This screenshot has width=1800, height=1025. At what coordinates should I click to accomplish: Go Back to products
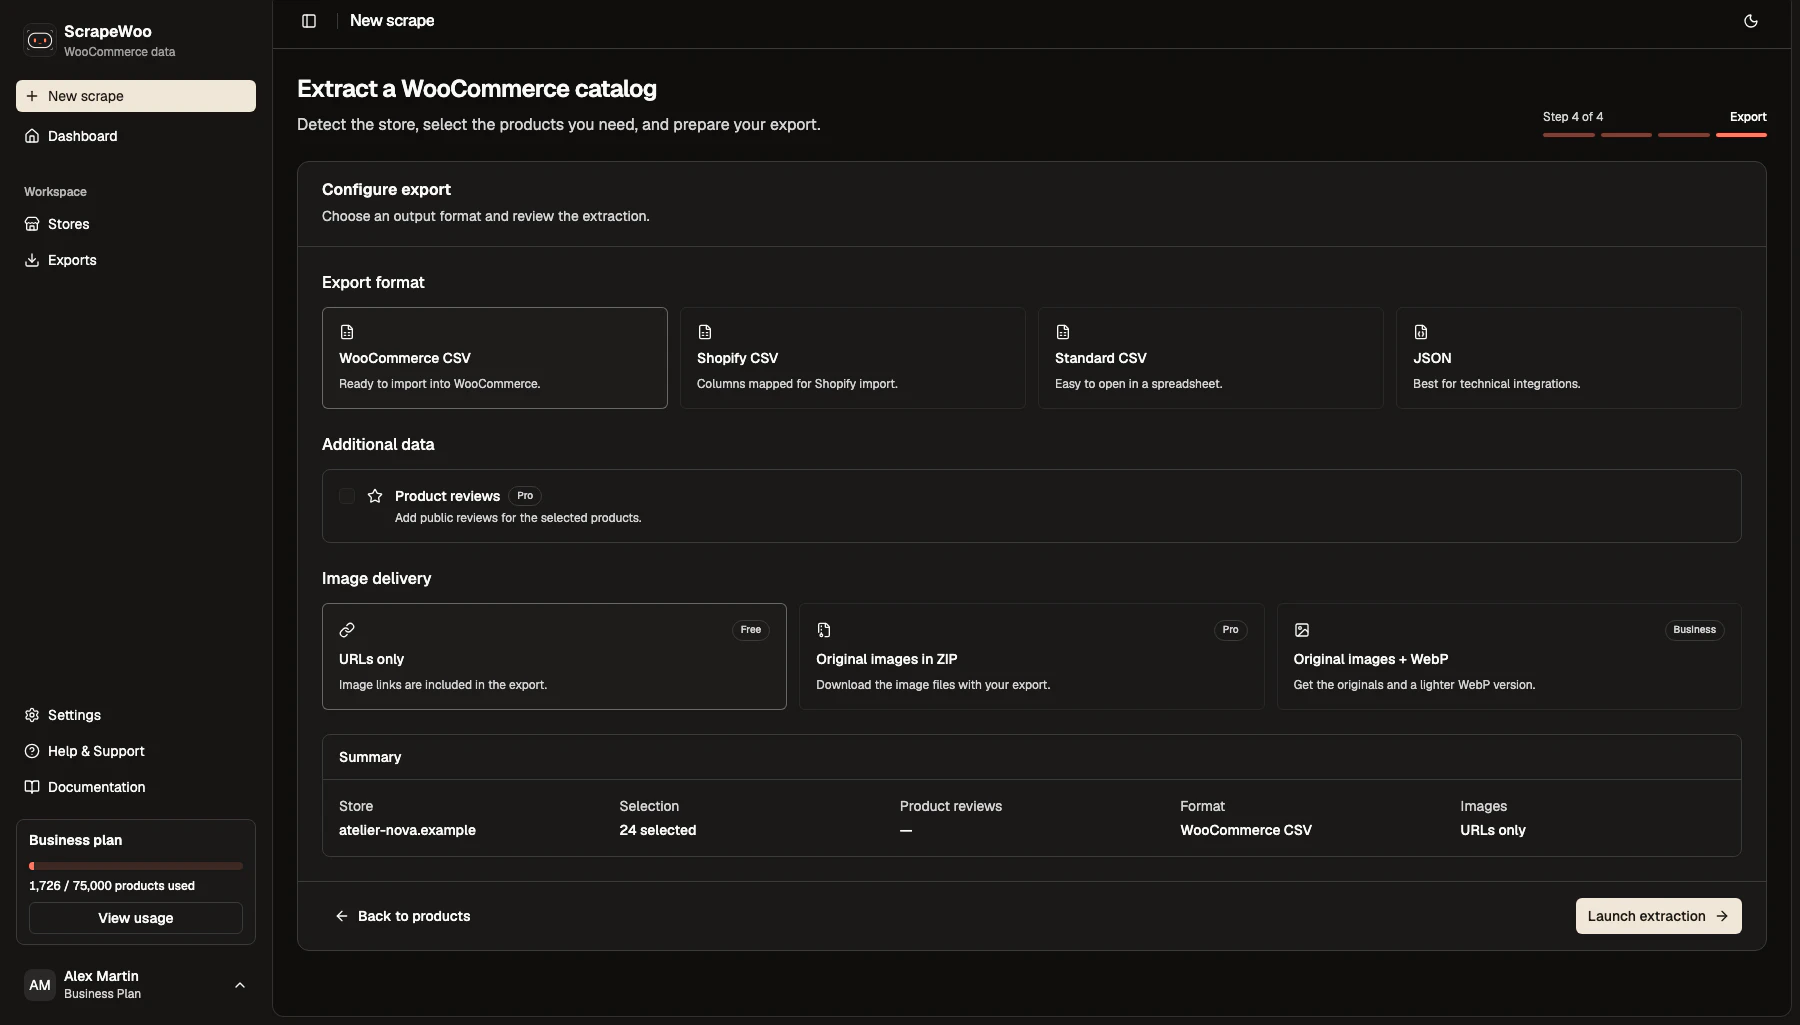tap(402, 916)
